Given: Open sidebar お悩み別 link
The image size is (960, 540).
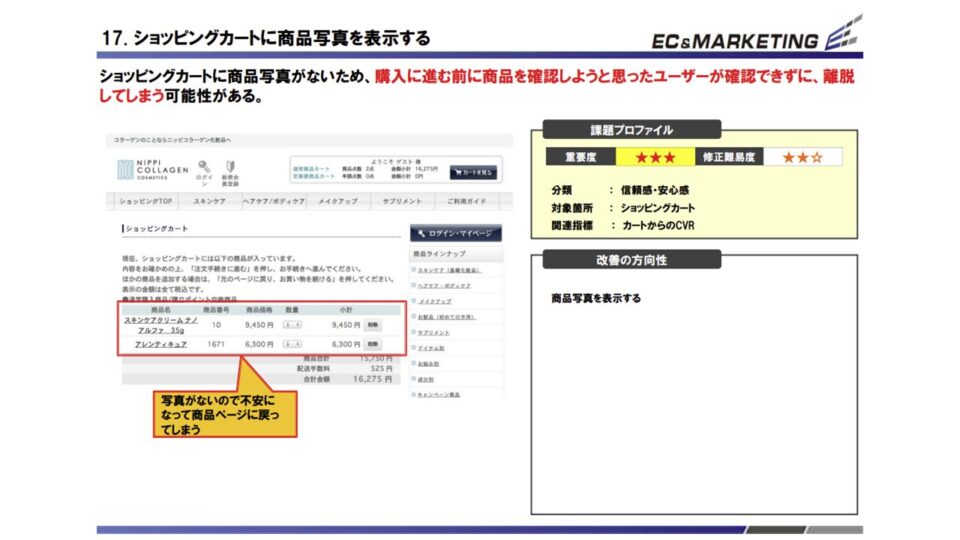Looking at the screenshot, I should point(428,364).
